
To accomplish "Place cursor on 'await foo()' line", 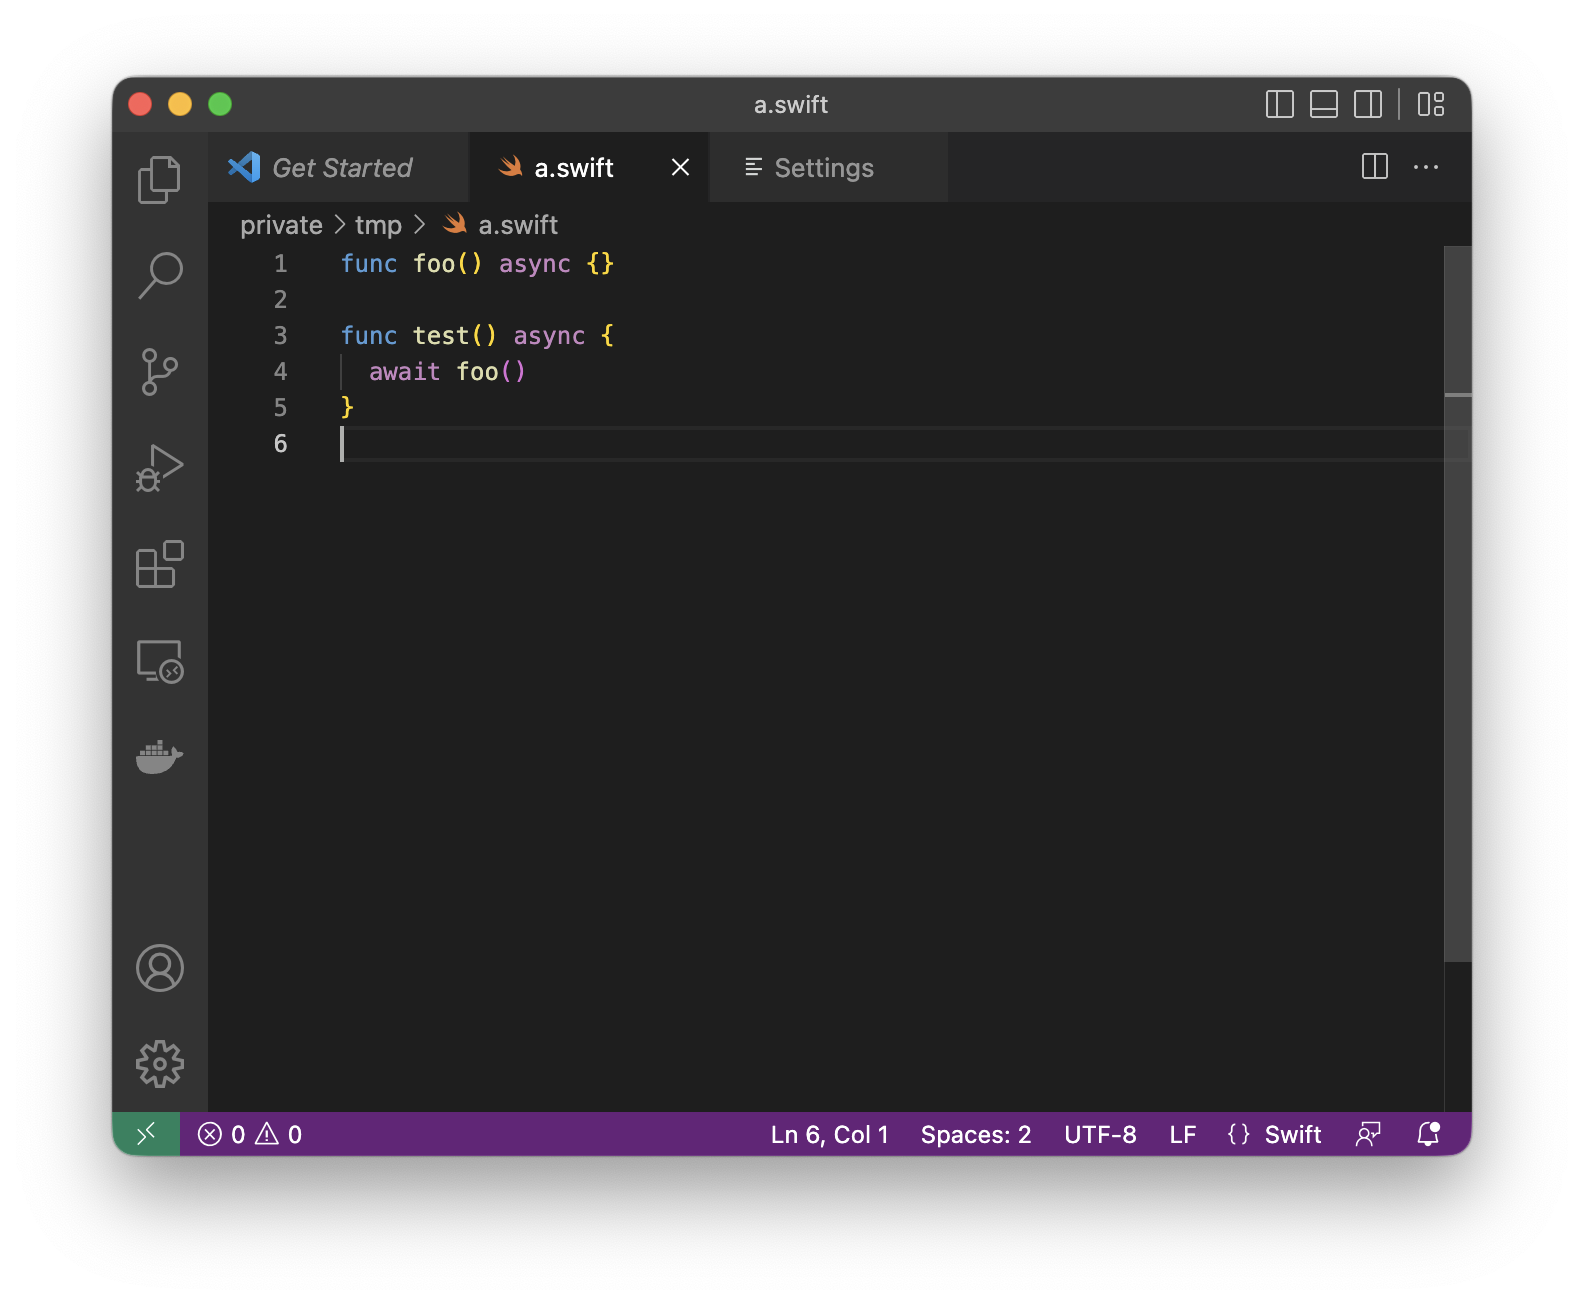I will [447, 371].
